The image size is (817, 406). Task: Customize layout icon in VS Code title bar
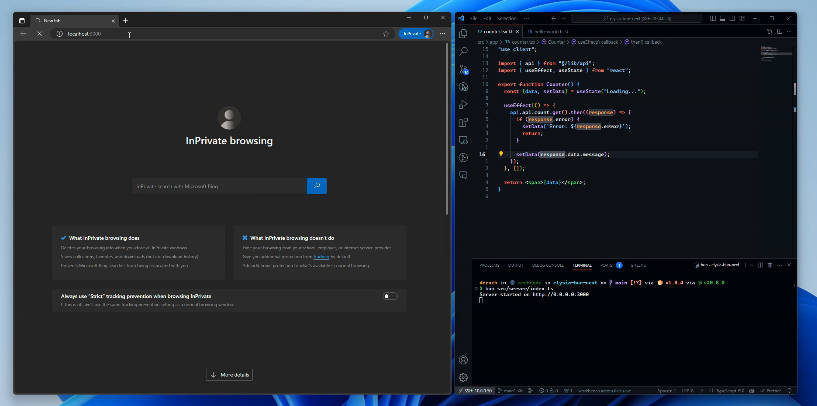pos(742,18)
